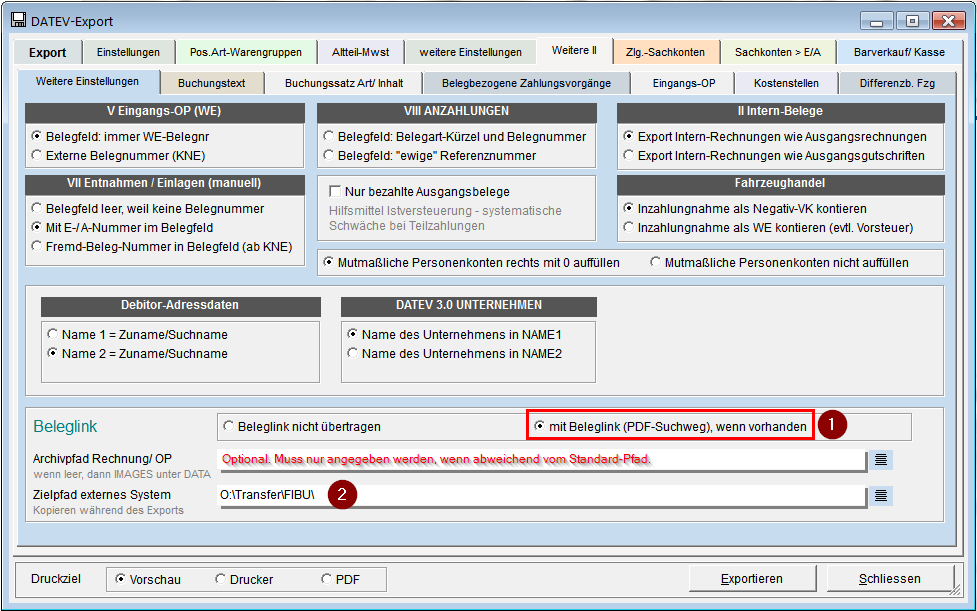Open the Eingangs-OP sub-tab
977x611 pixels.
coord(684,83)
